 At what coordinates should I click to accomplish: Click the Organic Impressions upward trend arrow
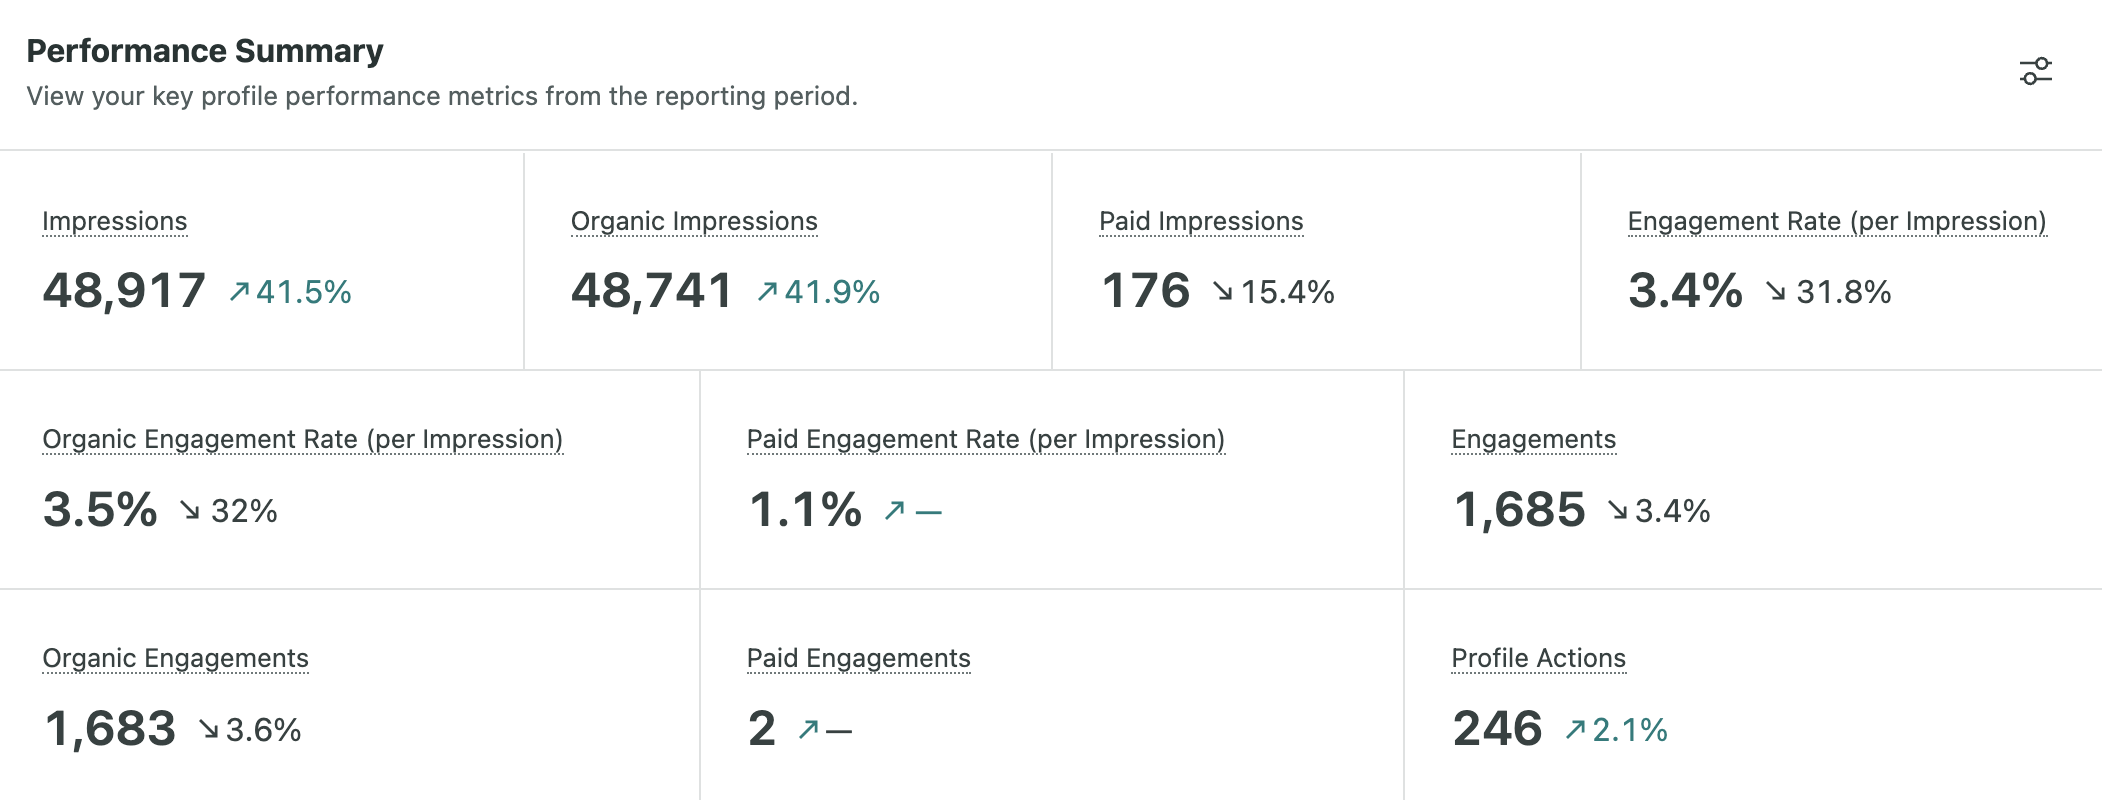[767, 291]
